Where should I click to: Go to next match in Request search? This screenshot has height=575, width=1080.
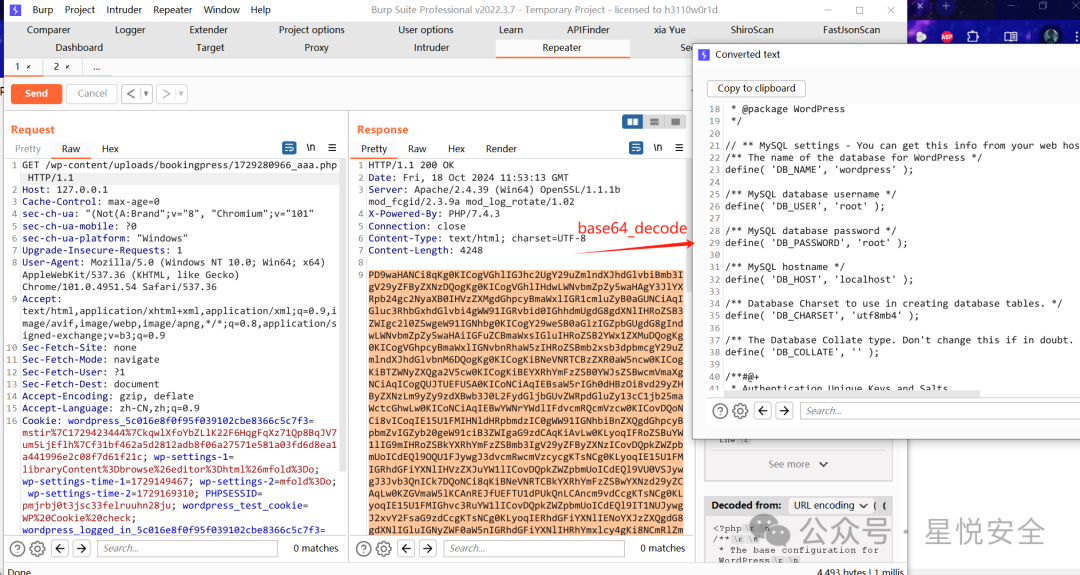click(81, 548)
